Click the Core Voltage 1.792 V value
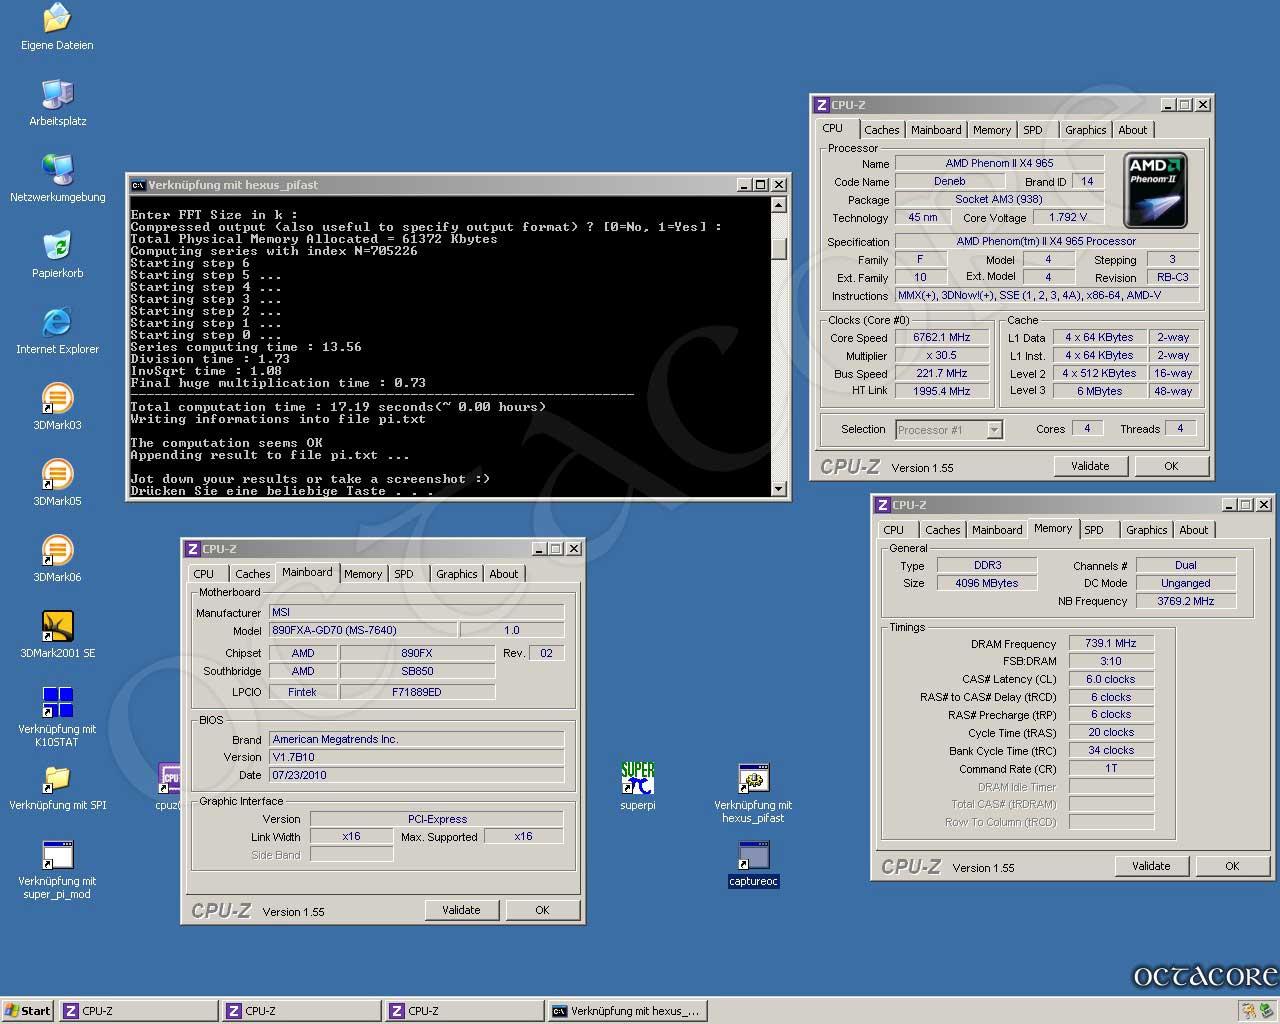1280x1024 pixels. pos(1069,217)
